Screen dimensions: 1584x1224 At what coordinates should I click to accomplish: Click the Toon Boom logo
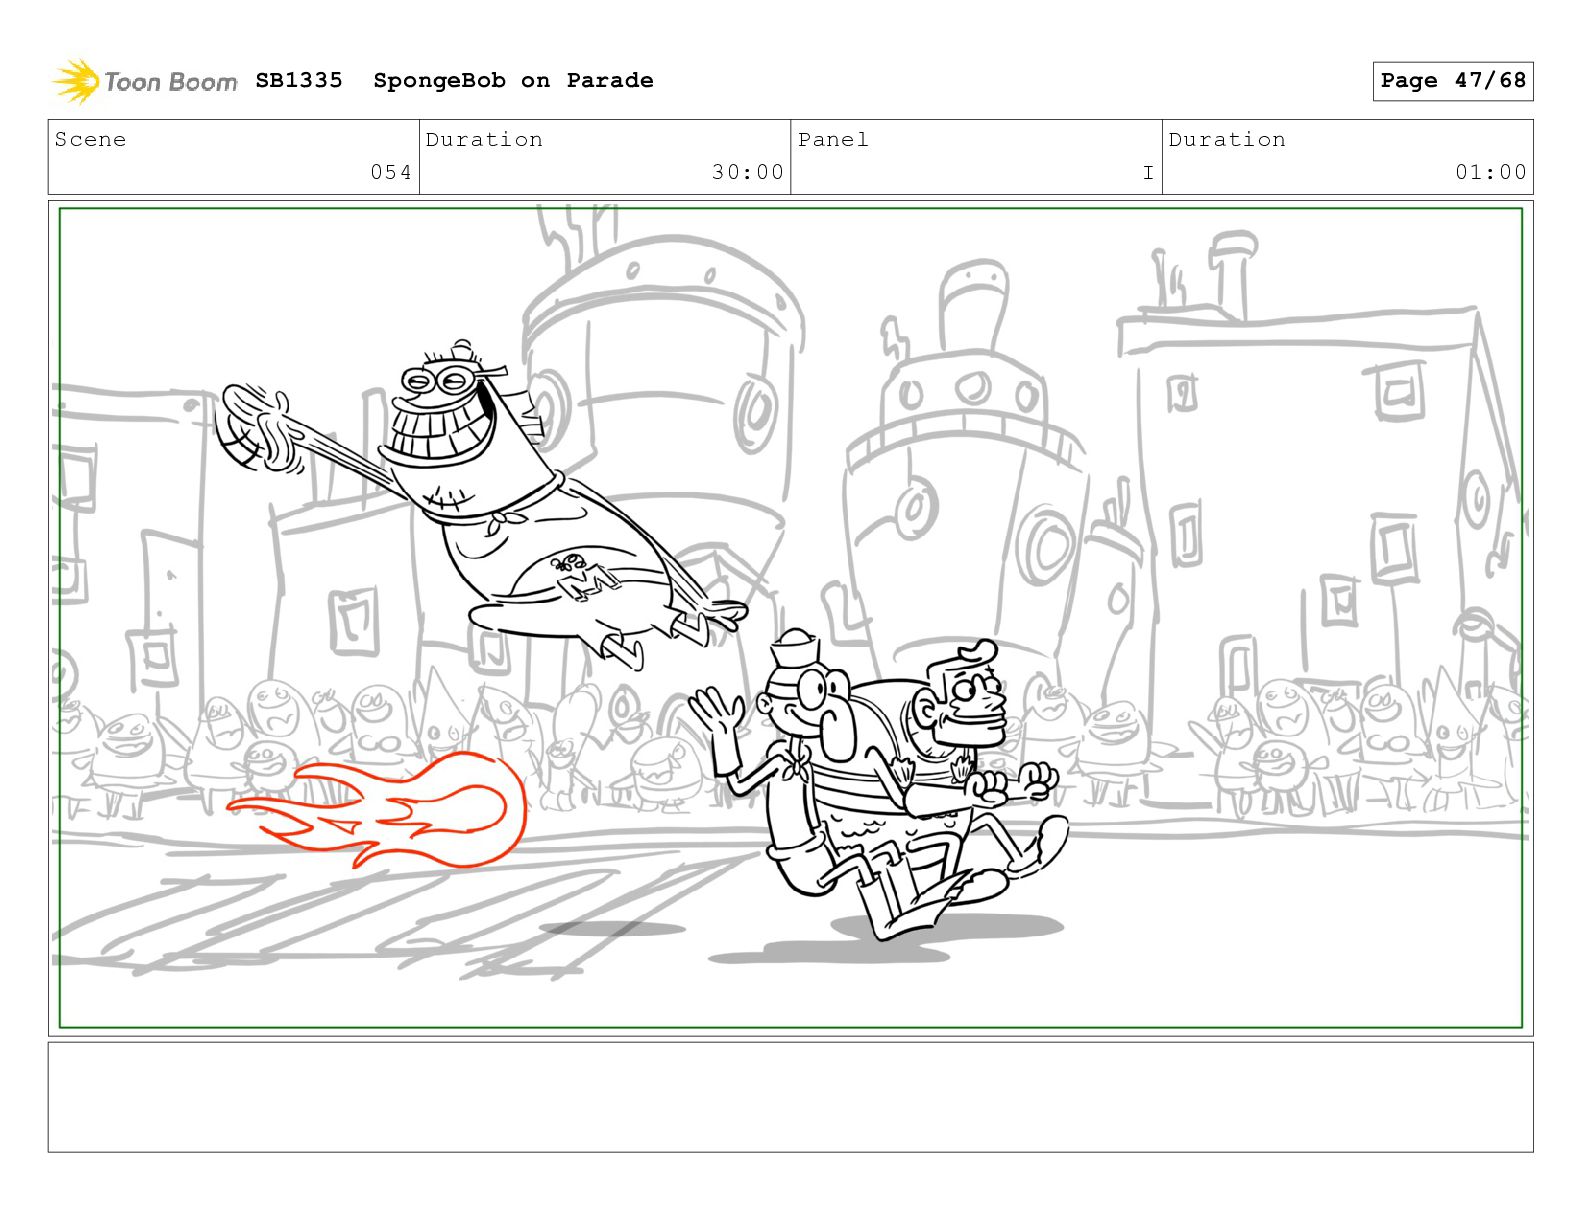145,81
